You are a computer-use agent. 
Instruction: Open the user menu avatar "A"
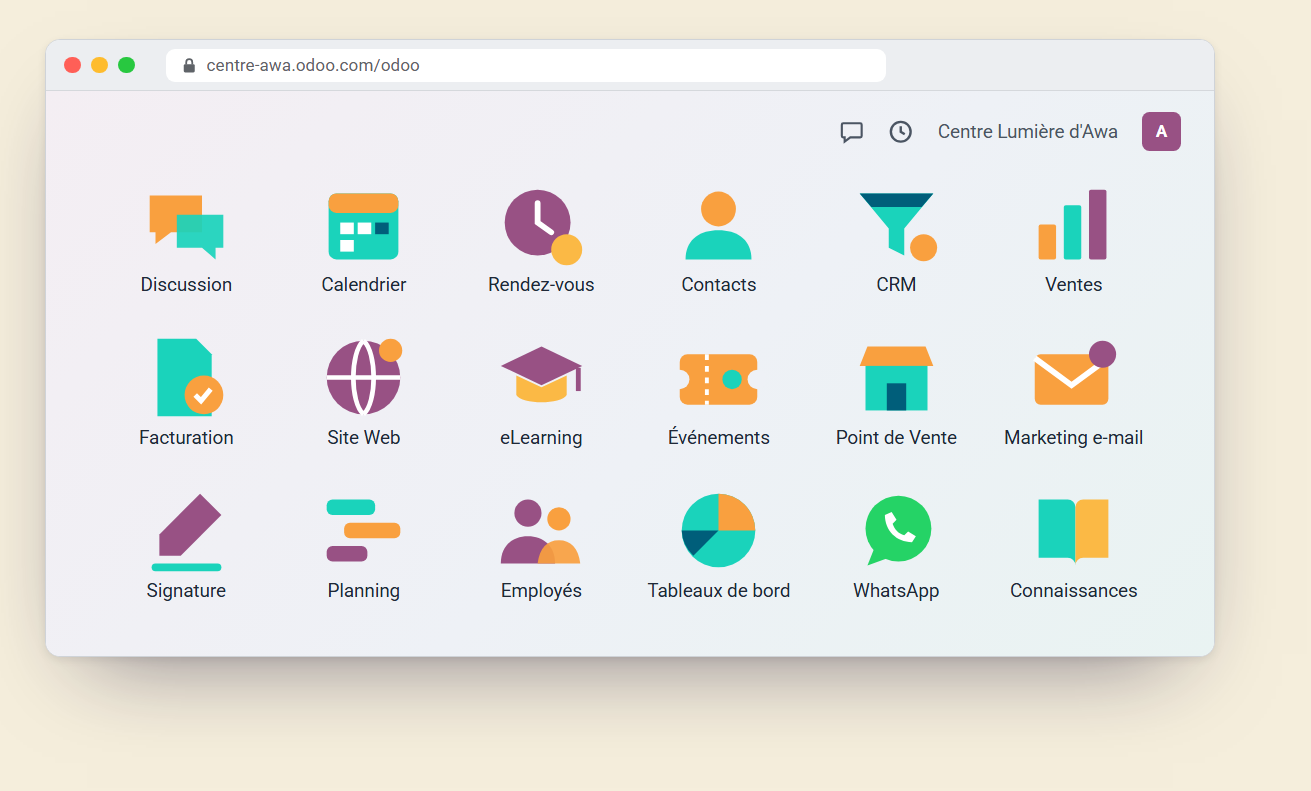coord(1161,132)
